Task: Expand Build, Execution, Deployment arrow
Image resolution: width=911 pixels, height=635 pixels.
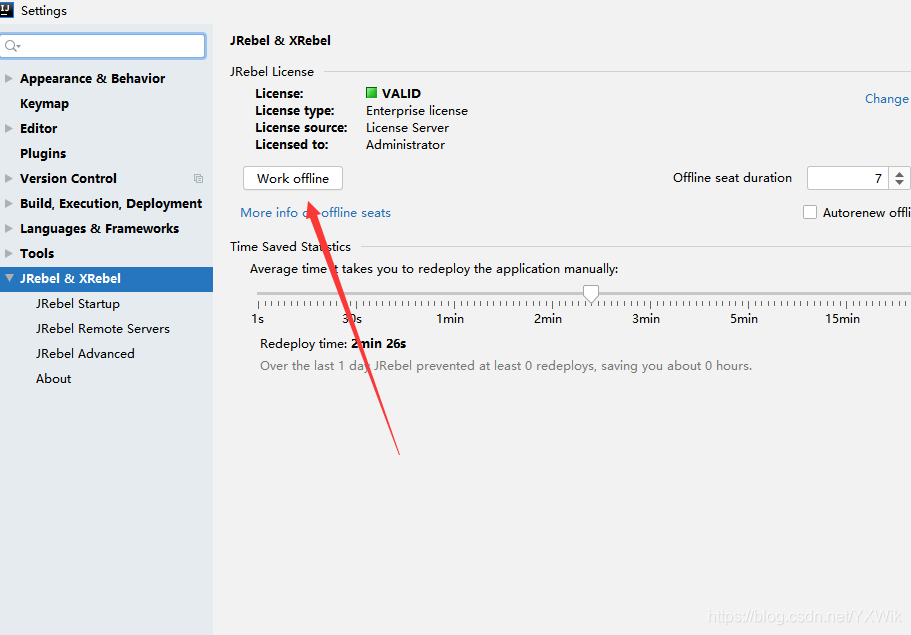Action: coord(9,203)
